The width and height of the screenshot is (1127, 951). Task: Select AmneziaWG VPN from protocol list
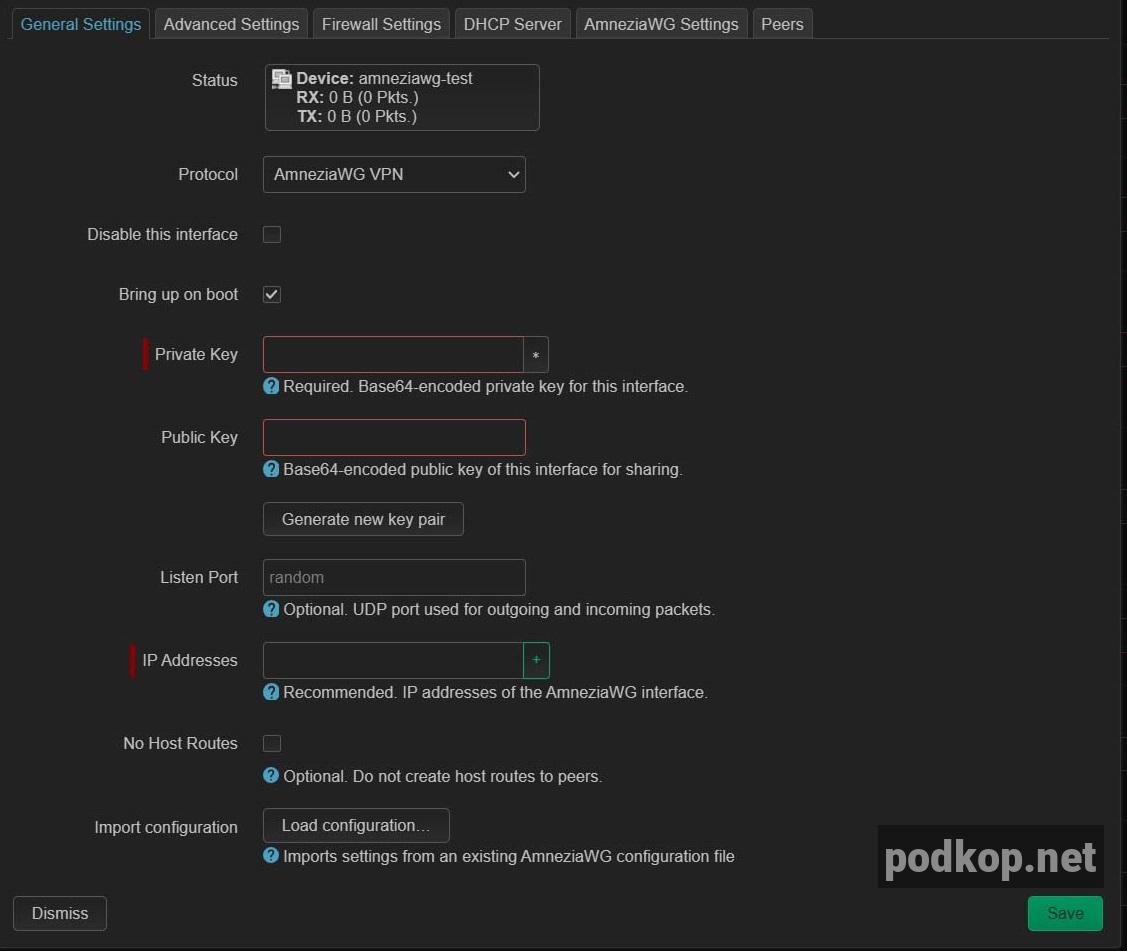393,174
